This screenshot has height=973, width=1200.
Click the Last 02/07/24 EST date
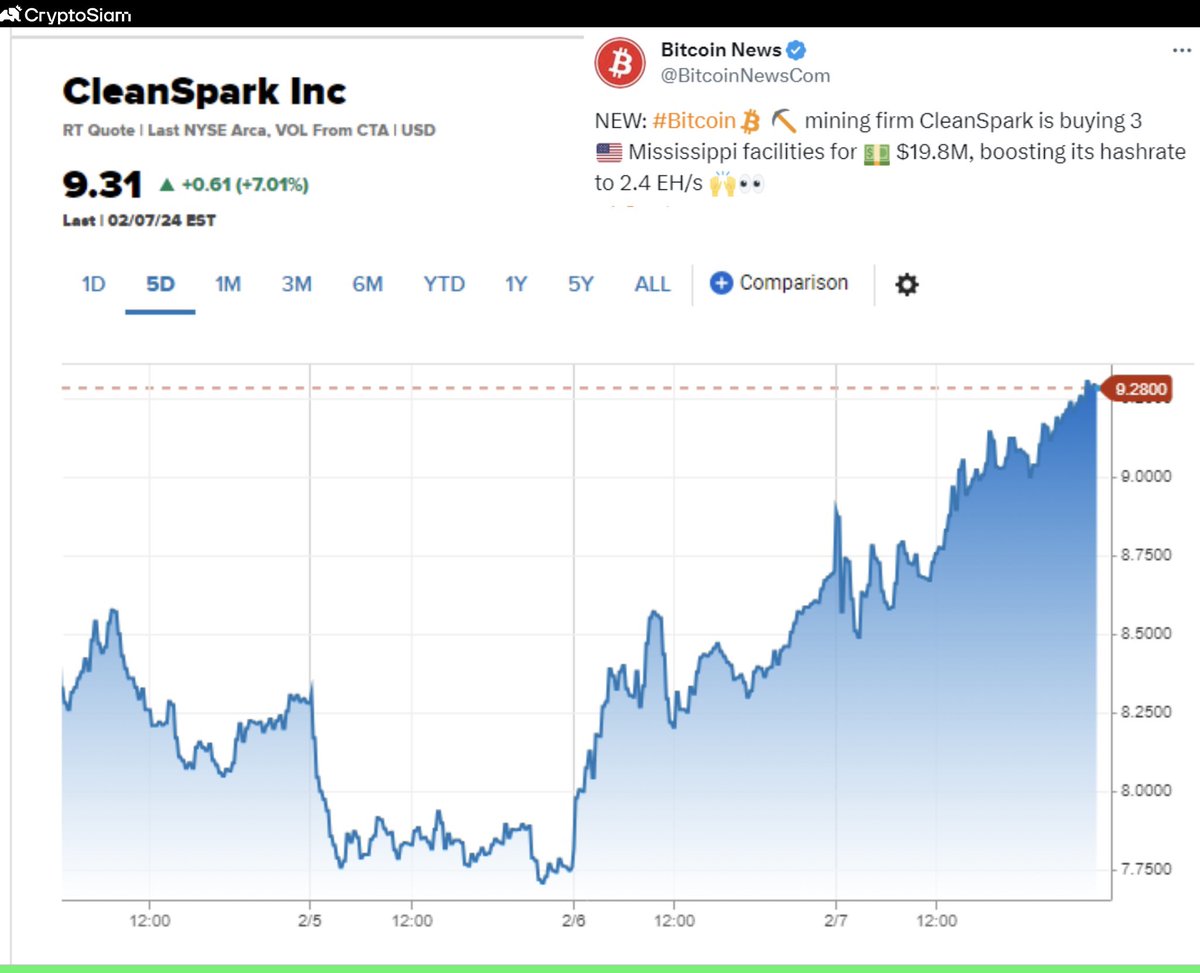(x=138, y=220)
